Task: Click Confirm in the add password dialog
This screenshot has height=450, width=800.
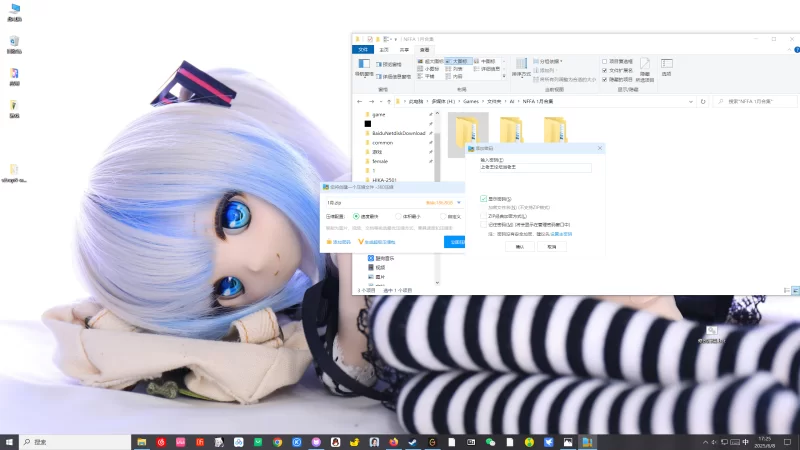Action: 519,246
